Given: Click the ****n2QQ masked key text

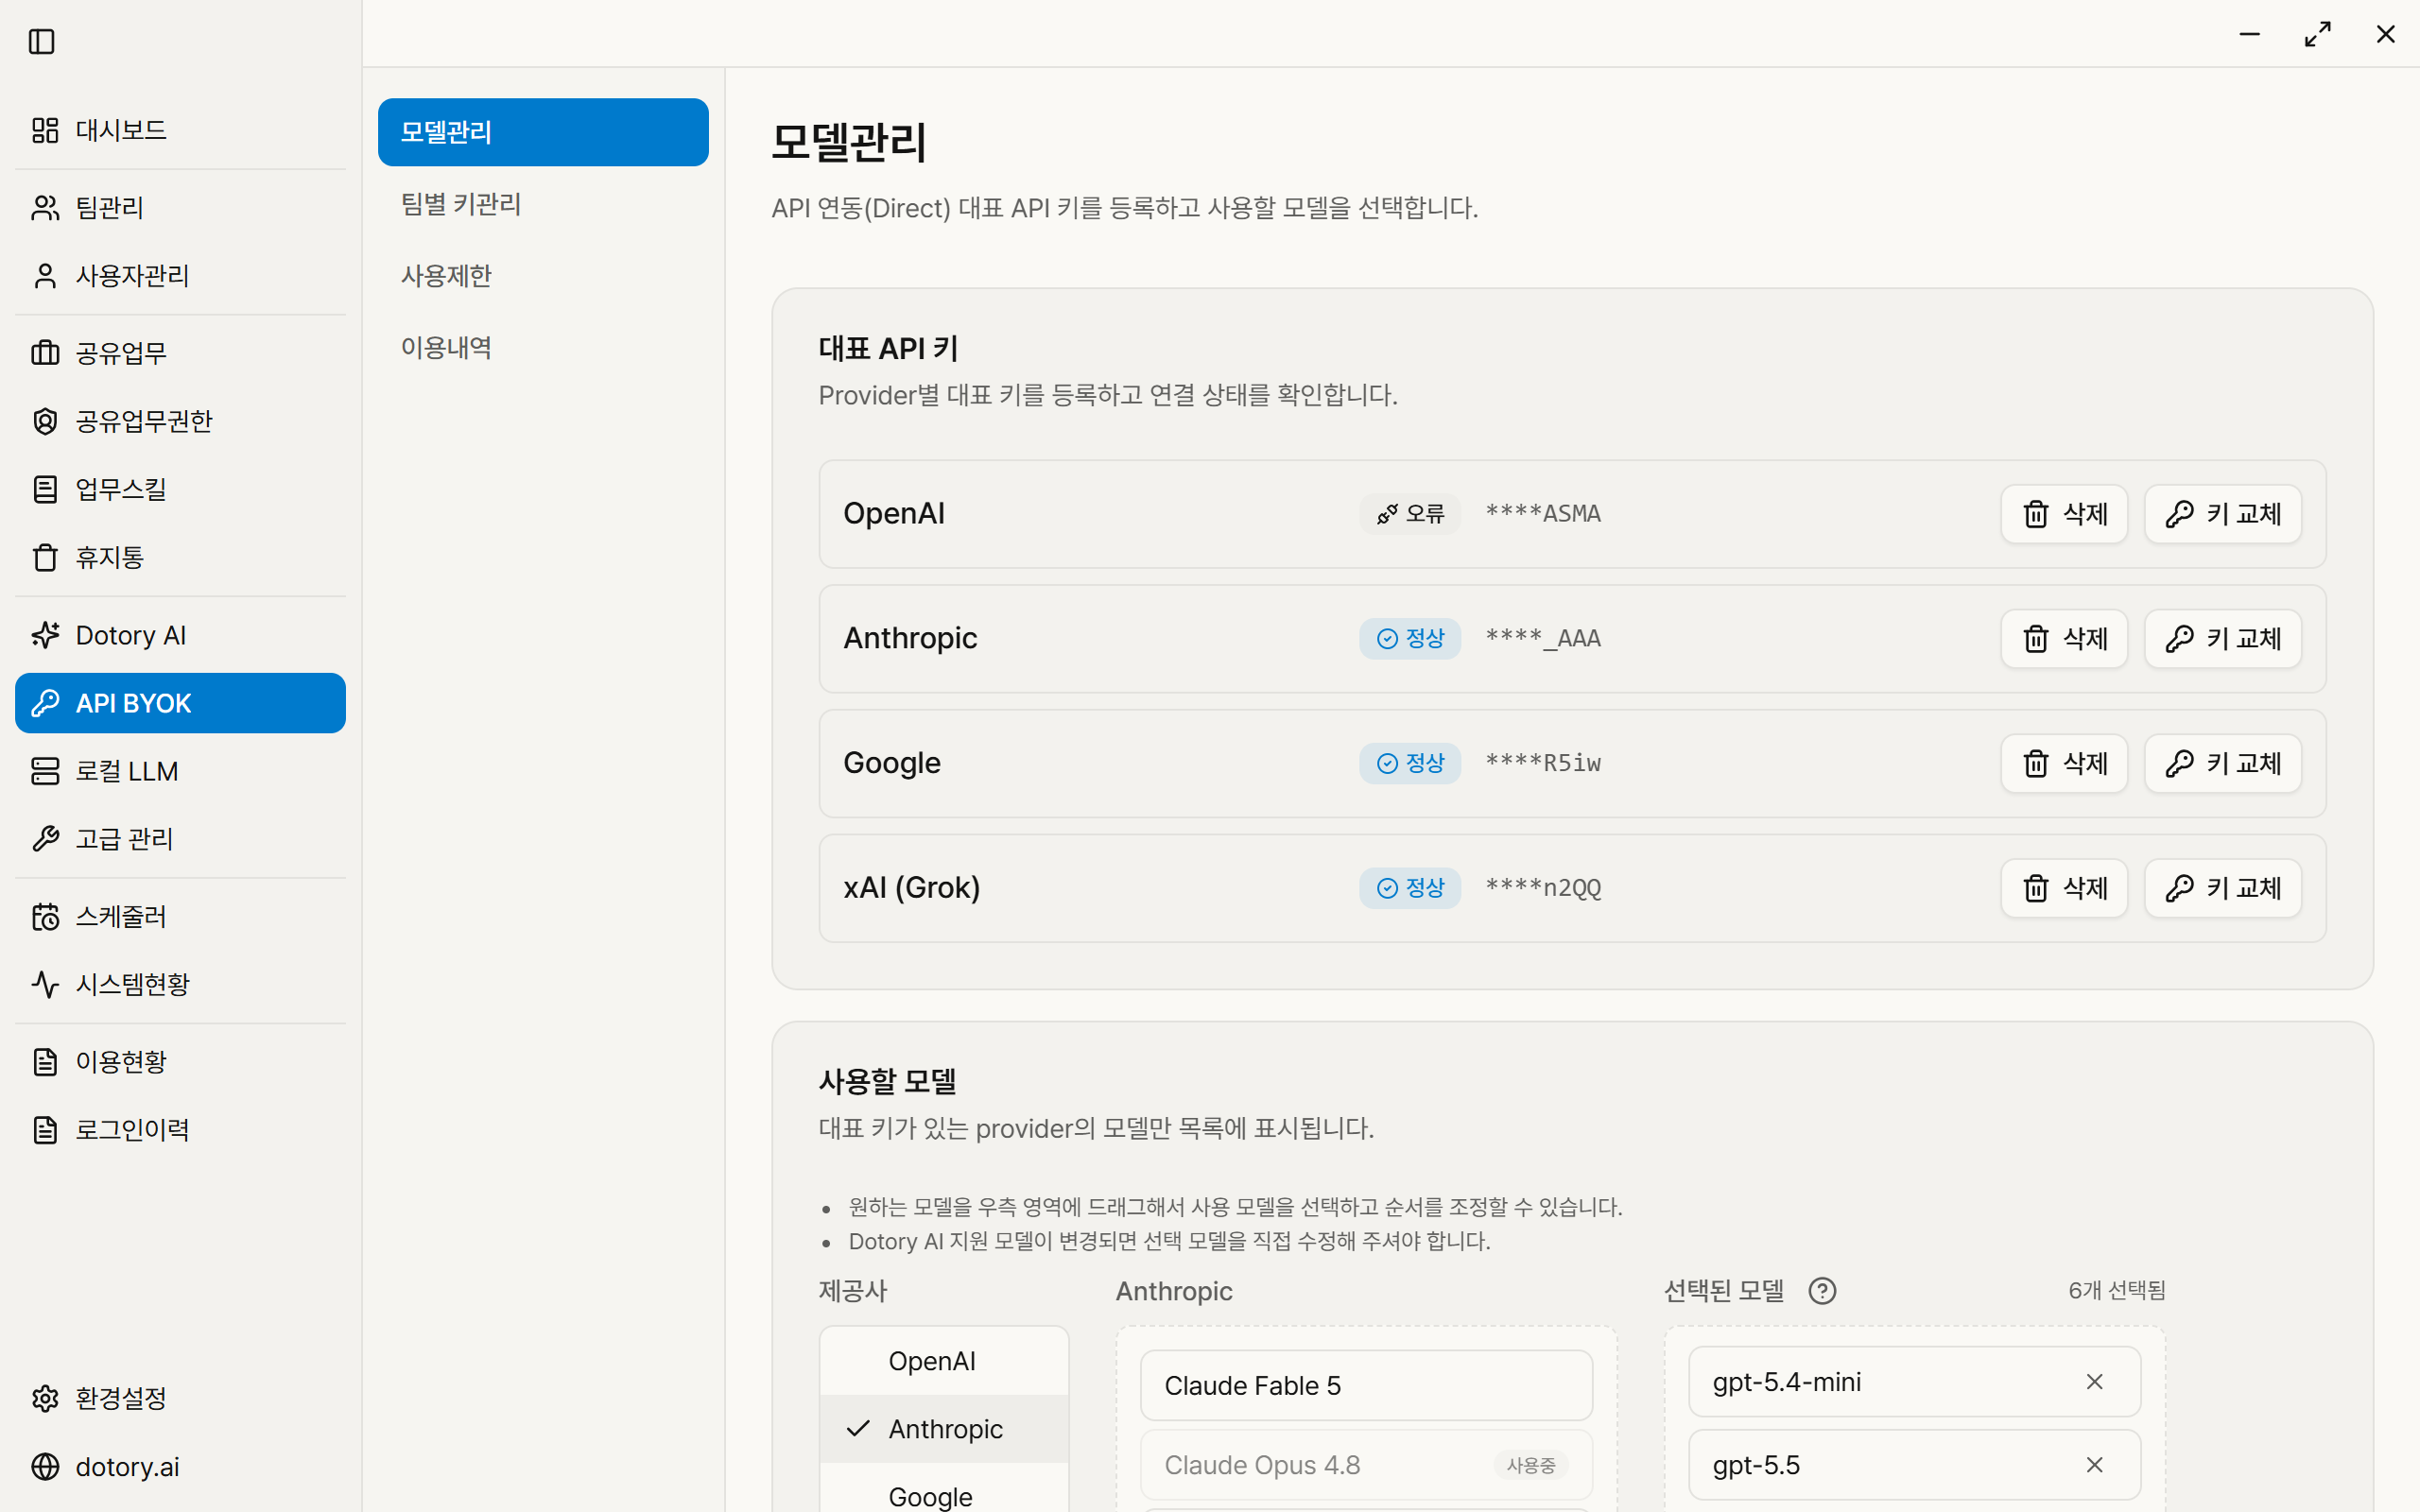Looking at the screenshot, I should pyautogui.click(x=1543, y=888).
